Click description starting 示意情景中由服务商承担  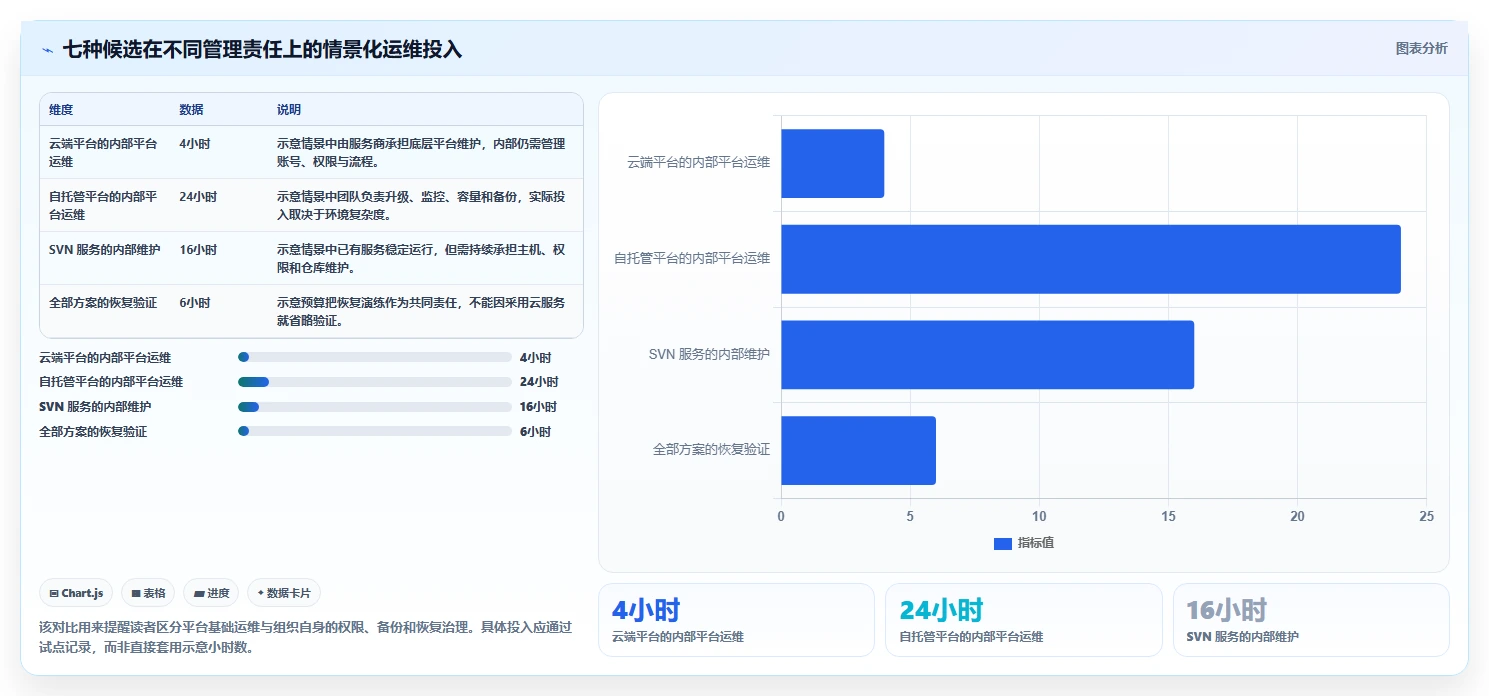422,152
